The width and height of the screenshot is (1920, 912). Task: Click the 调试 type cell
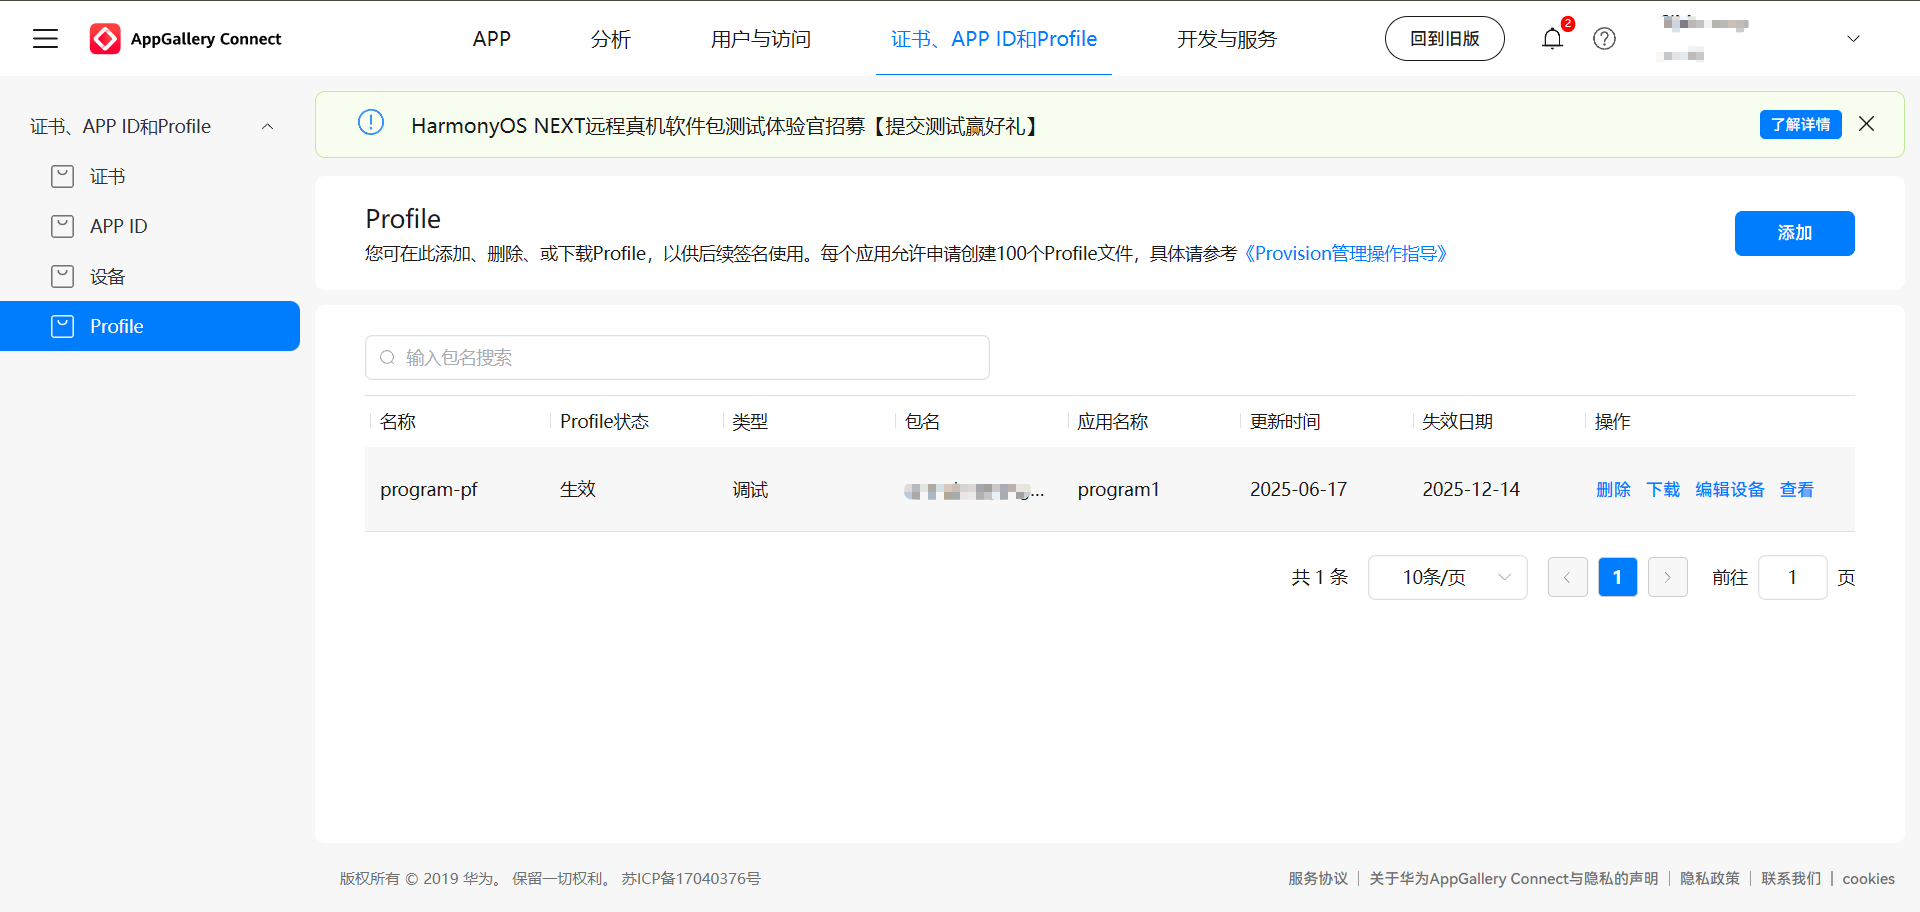pyautogui.click(x=750, y=489)
